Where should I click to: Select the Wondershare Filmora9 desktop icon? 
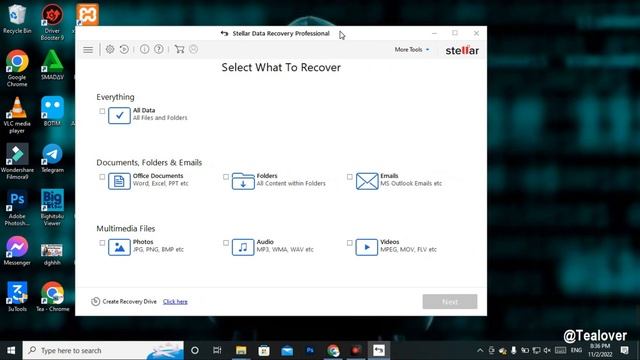click(x=17, y=161)
